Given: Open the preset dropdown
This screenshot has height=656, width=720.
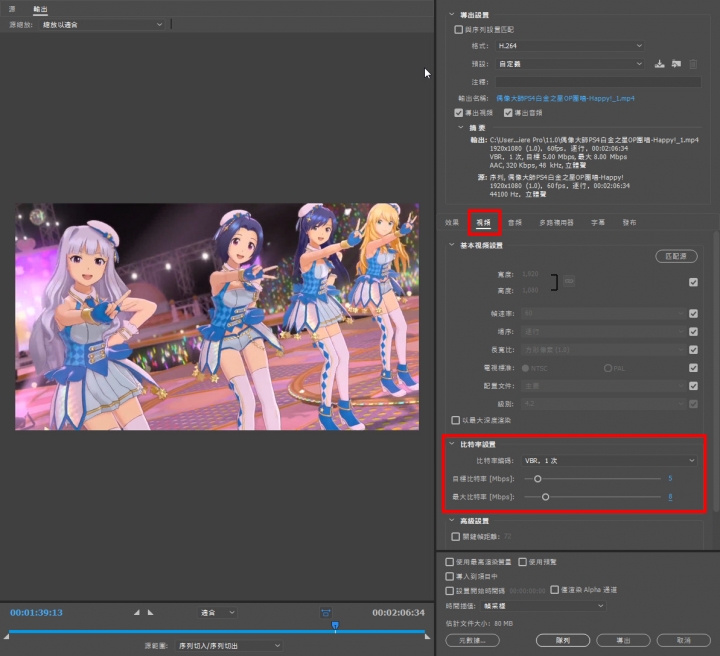Looking at the screenshot, I should [x=569, y=64].
